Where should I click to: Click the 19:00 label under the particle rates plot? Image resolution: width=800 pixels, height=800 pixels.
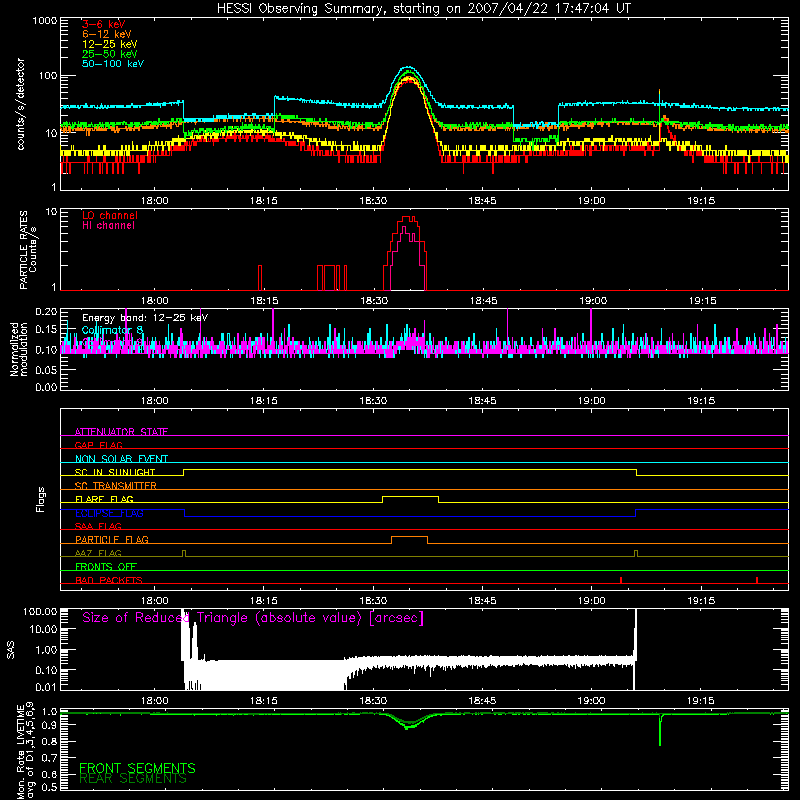point(592,301)
